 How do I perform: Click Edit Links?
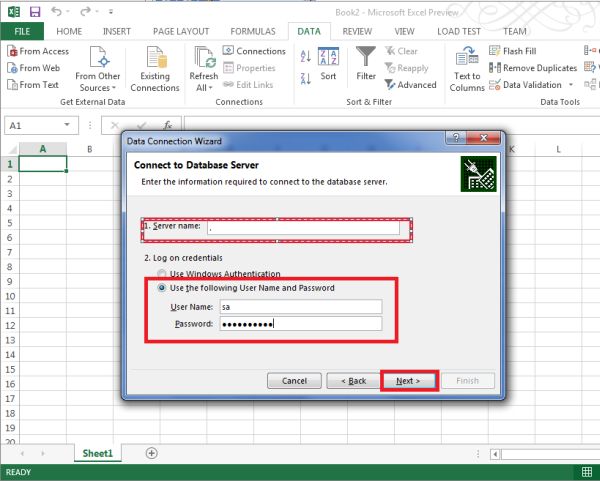pyautogui.click(x=248, y=85)
